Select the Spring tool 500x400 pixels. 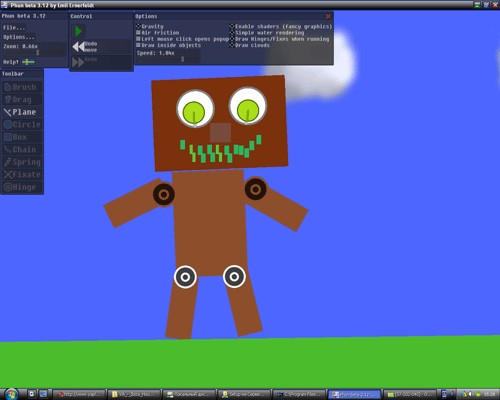coord(22,162)
